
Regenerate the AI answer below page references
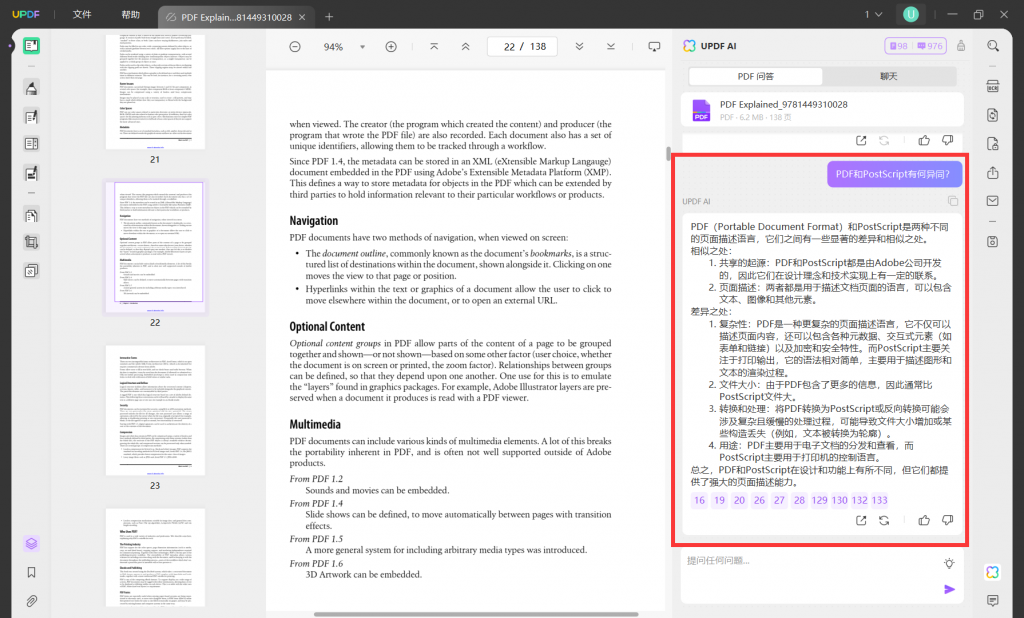click(884, 521)
